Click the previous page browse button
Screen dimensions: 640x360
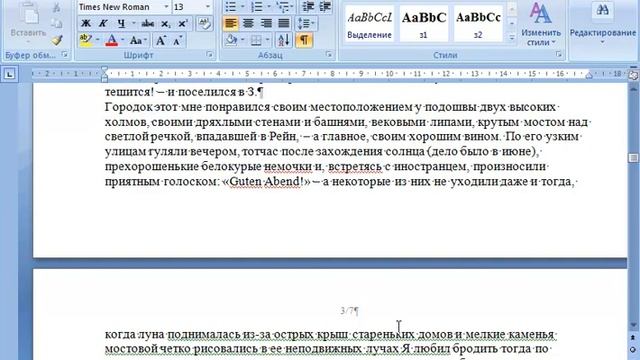(633, 338)
